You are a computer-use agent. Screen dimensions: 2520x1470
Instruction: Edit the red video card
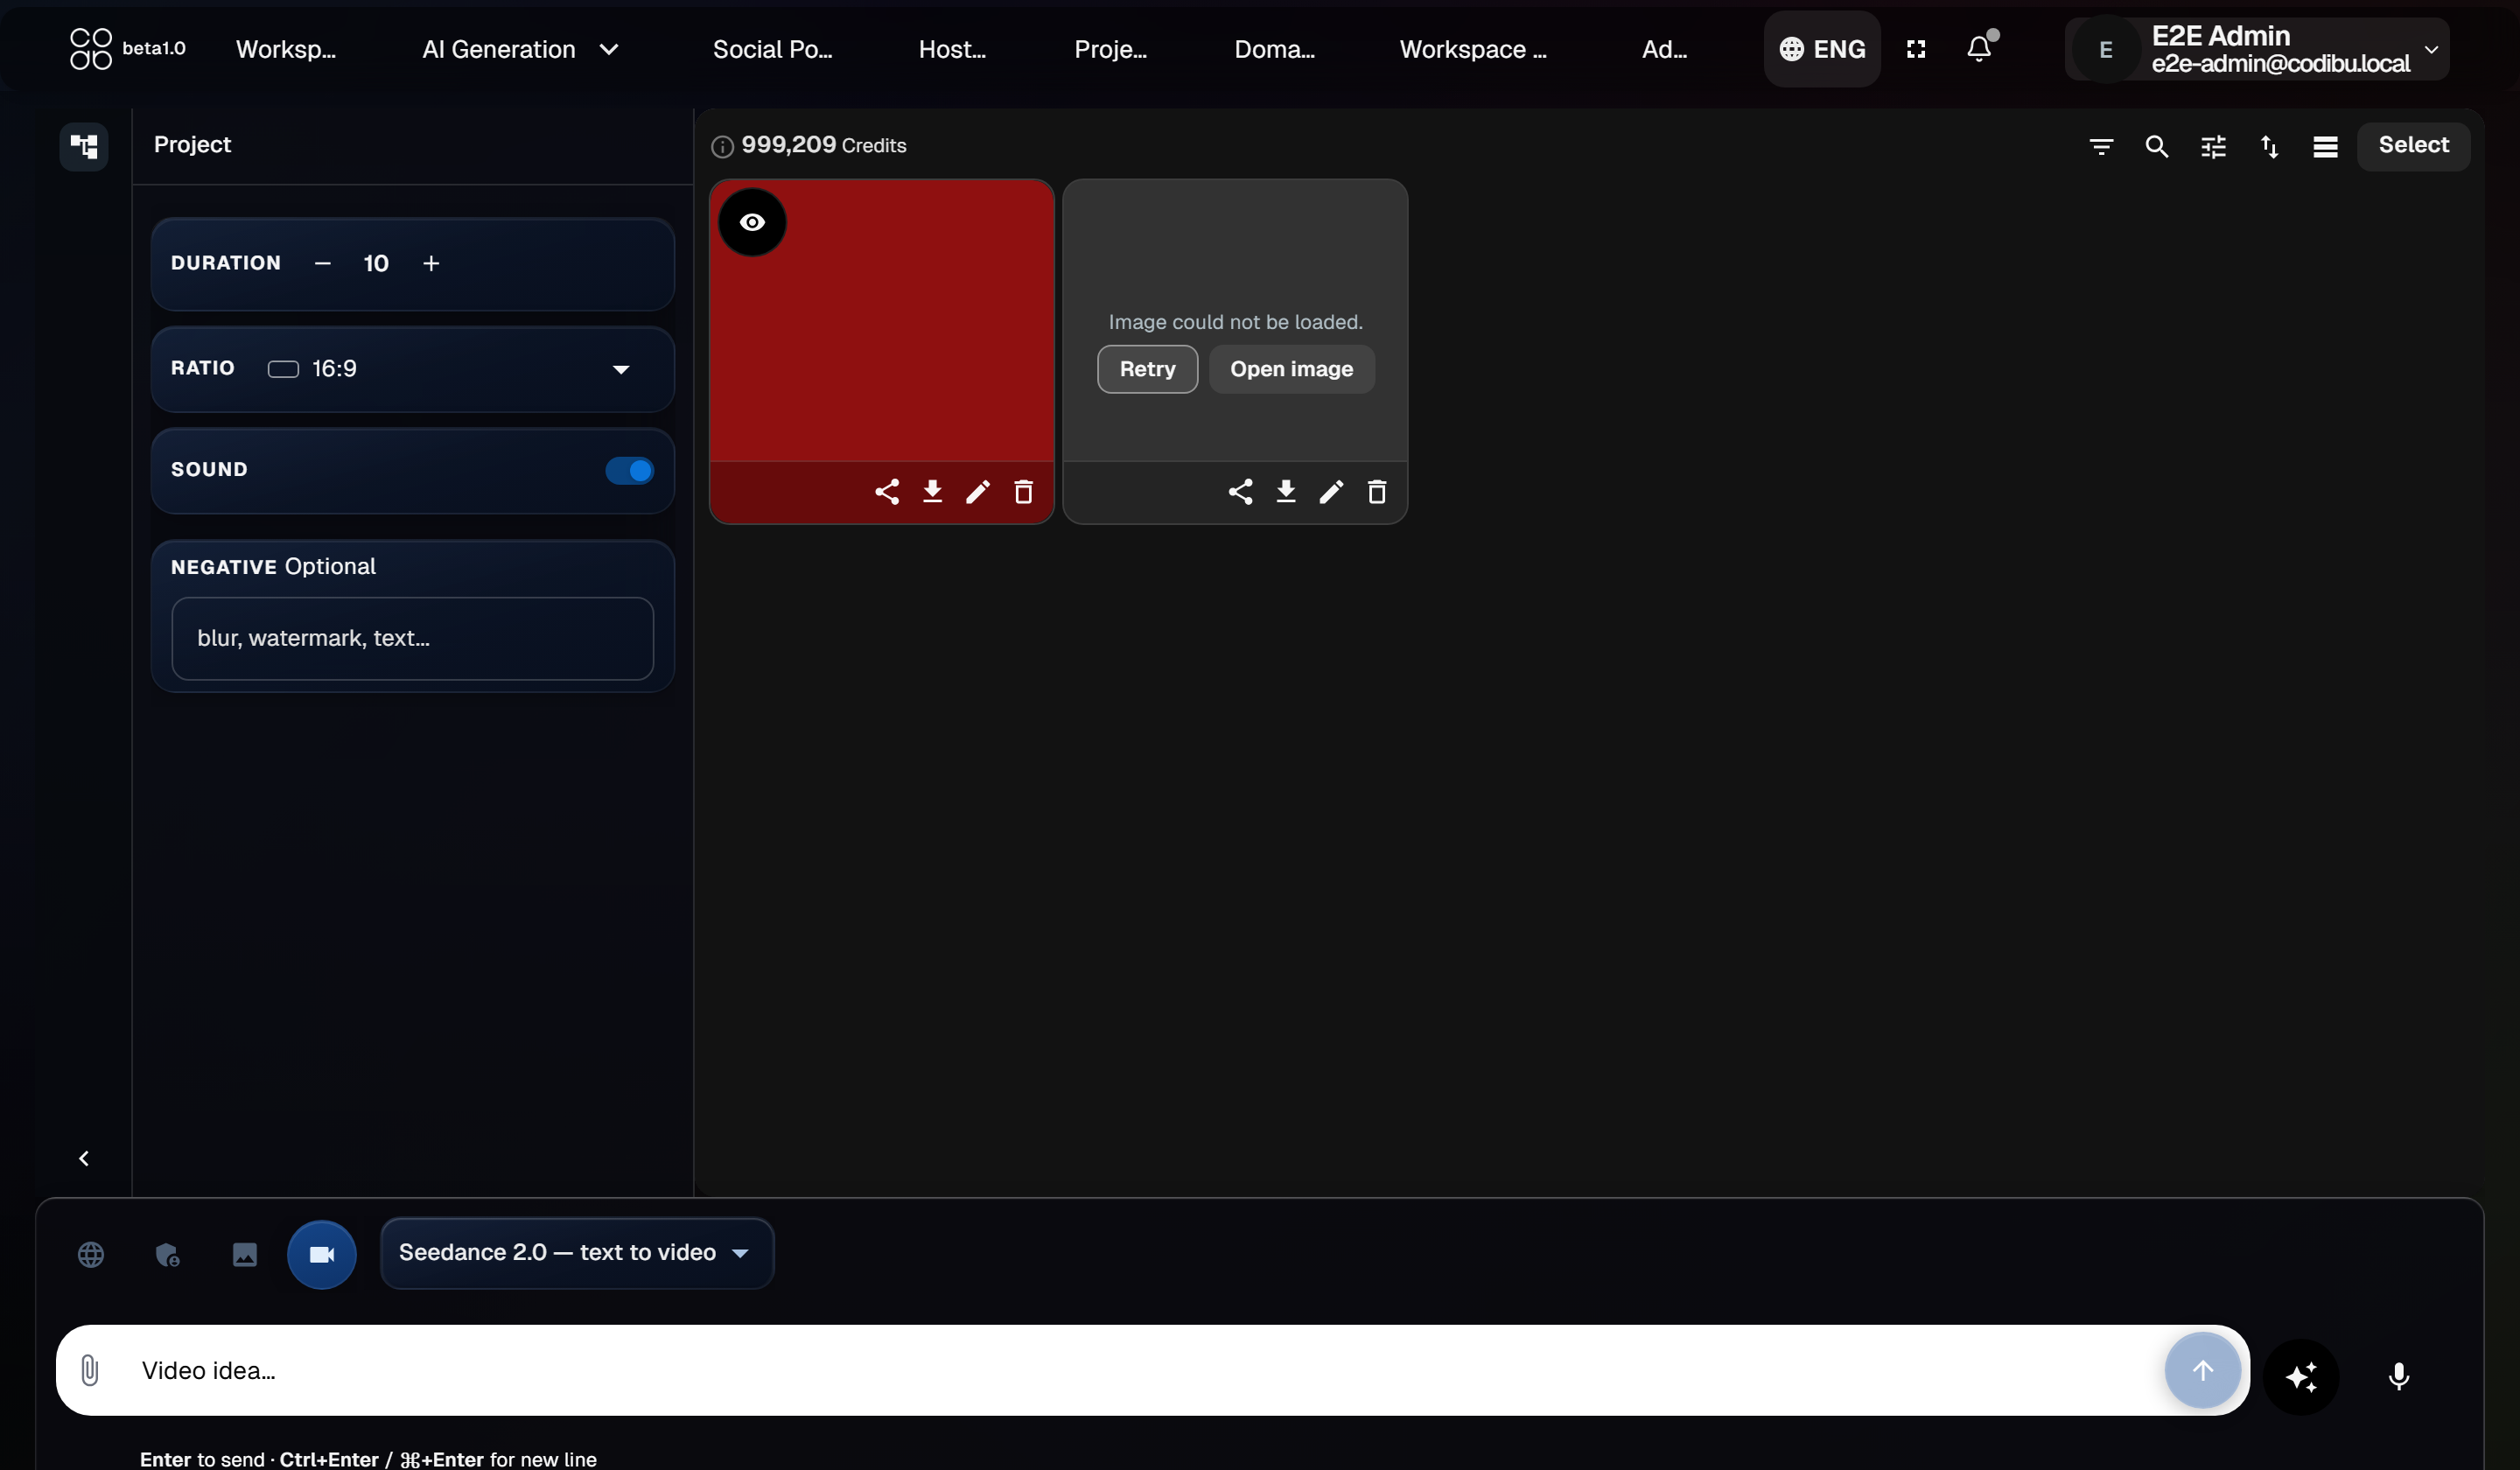tap(978, 491)
